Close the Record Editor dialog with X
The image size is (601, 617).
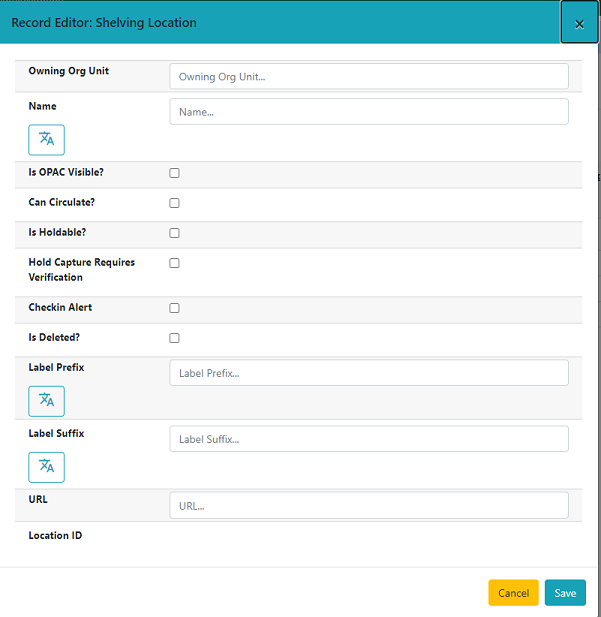tap(579, 24)
